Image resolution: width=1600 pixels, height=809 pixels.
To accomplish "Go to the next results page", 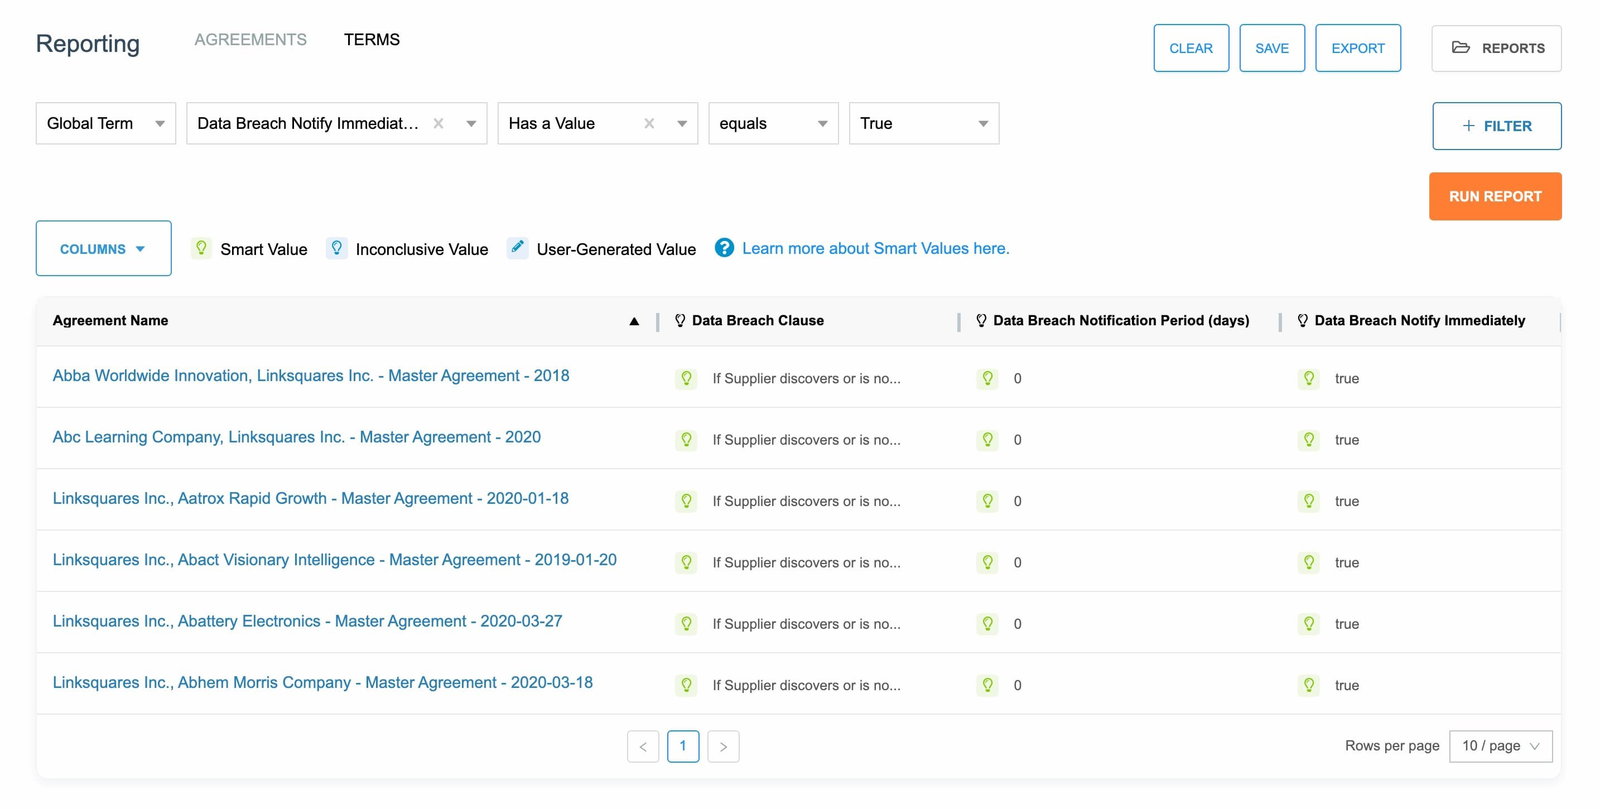I will pyautogui.click(x=723, y=747).
